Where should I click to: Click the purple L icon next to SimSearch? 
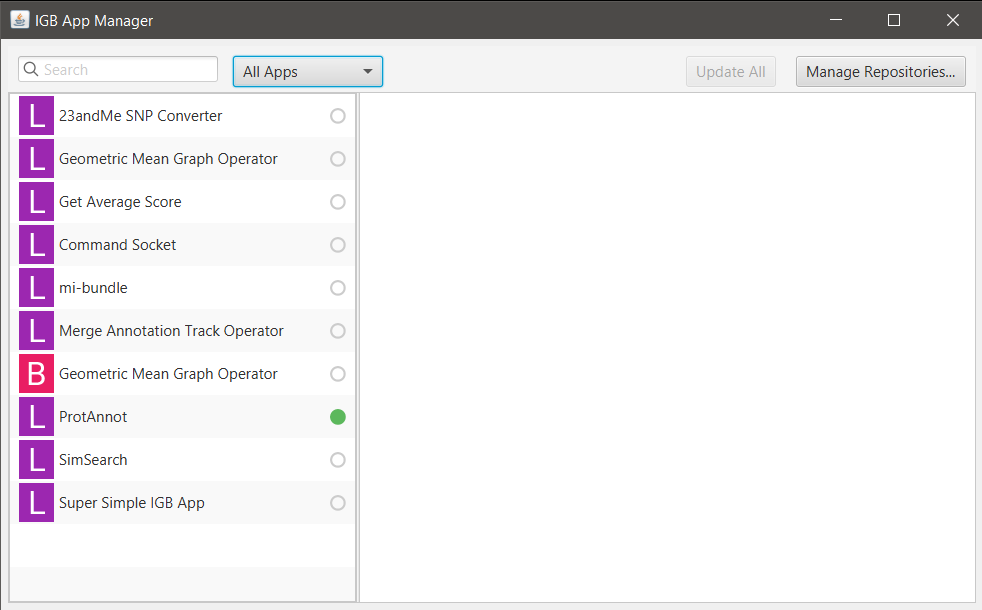pyautogui.click(x=36, y=460)
